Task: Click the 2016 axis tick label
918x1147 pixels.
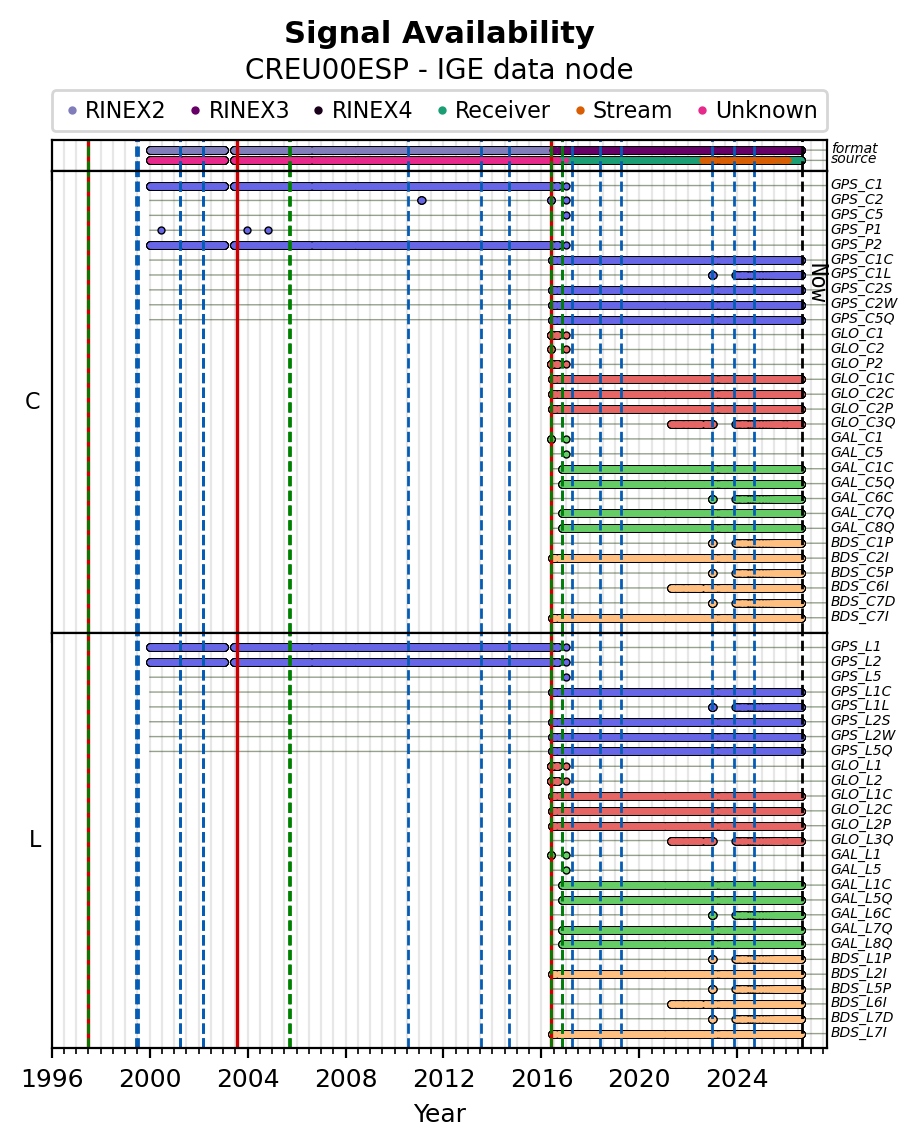Action: [x=541, y=1079]
